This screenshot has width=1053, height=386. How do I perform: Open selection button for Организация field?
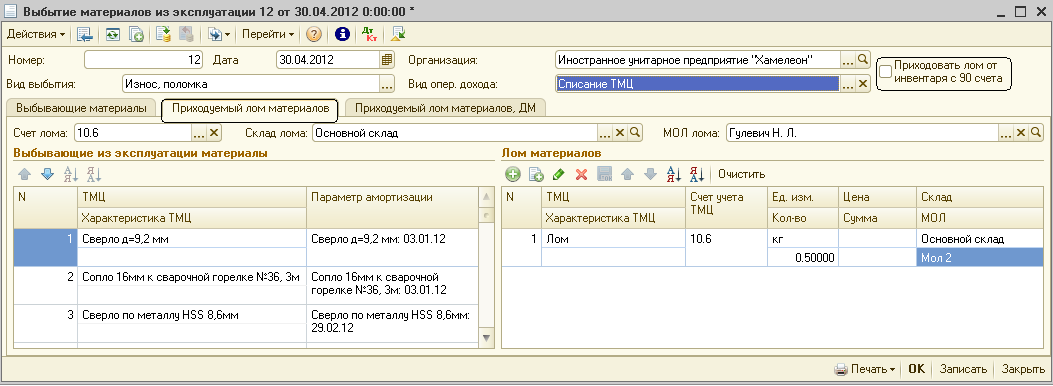coord(848,60)
